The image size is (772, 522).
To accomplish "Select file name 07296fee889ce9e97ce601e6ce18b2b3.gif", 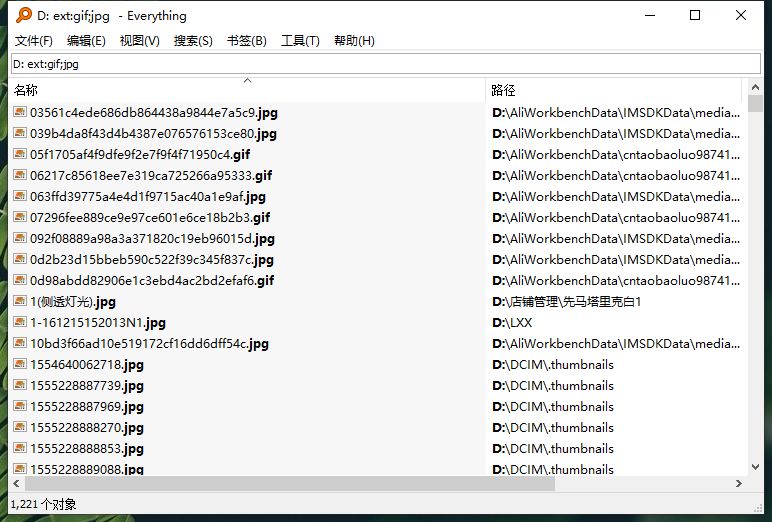I will pyautogui.click(x=150, y=218).
